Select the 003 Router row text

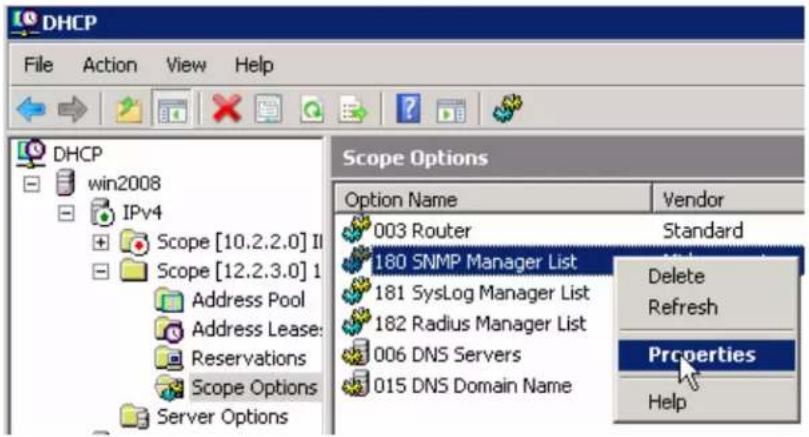coord(422,231)
